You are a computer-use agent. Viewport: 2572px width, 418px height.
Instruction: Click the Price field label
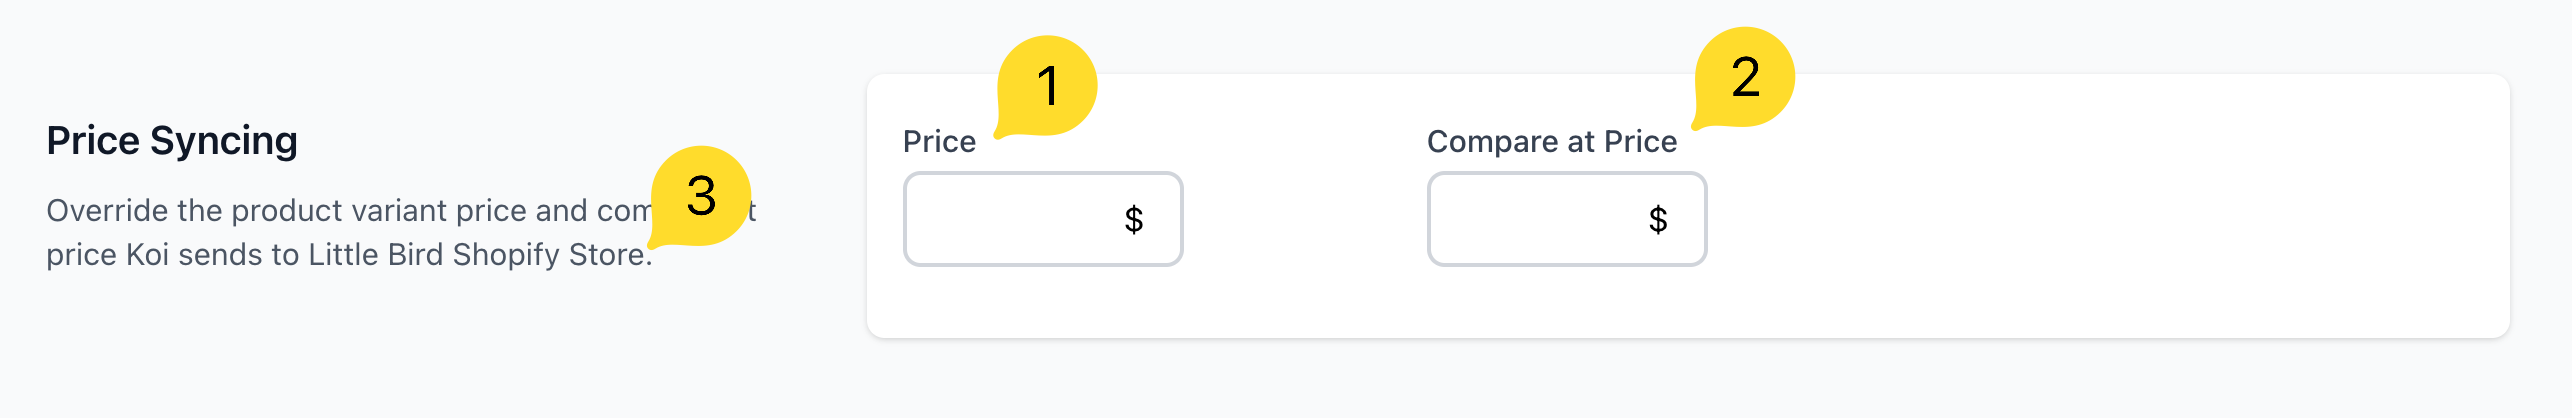939,142
